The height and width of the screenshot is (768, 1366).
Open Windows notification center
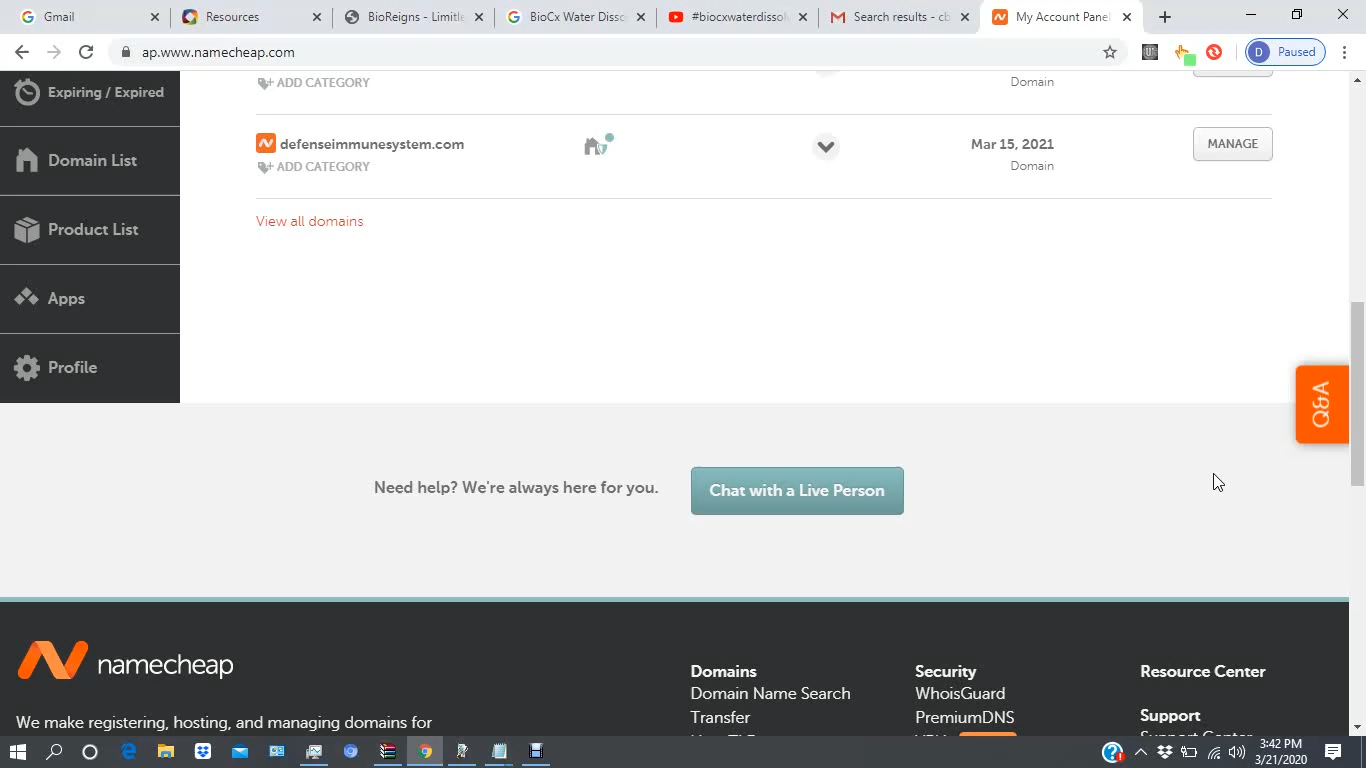tap(1333, 752)
